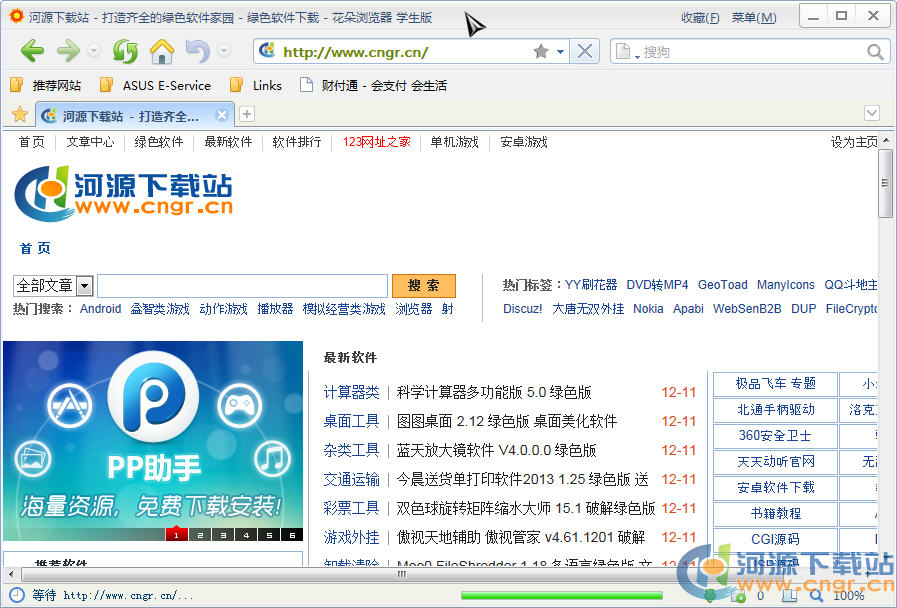Viewport: 897px width, 608px height.
Task: Expand the tab list dropdown at right
Action: pyautogui.click(x=871, y=114)
